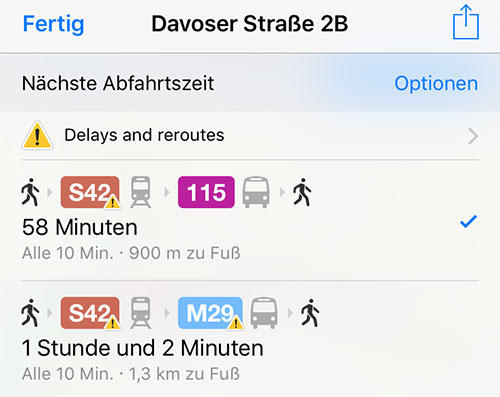Viewport: 500px width, 397px height.
Task: Tap the purple 115 bus line badge
Action: [x=206, y=192]
